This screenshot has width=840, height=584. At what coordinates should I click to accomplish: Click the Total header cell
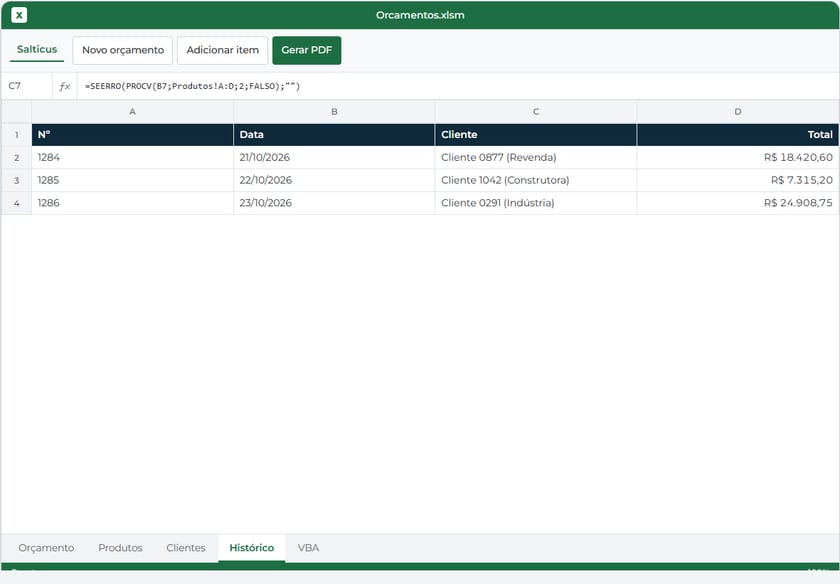click(738, 134)
